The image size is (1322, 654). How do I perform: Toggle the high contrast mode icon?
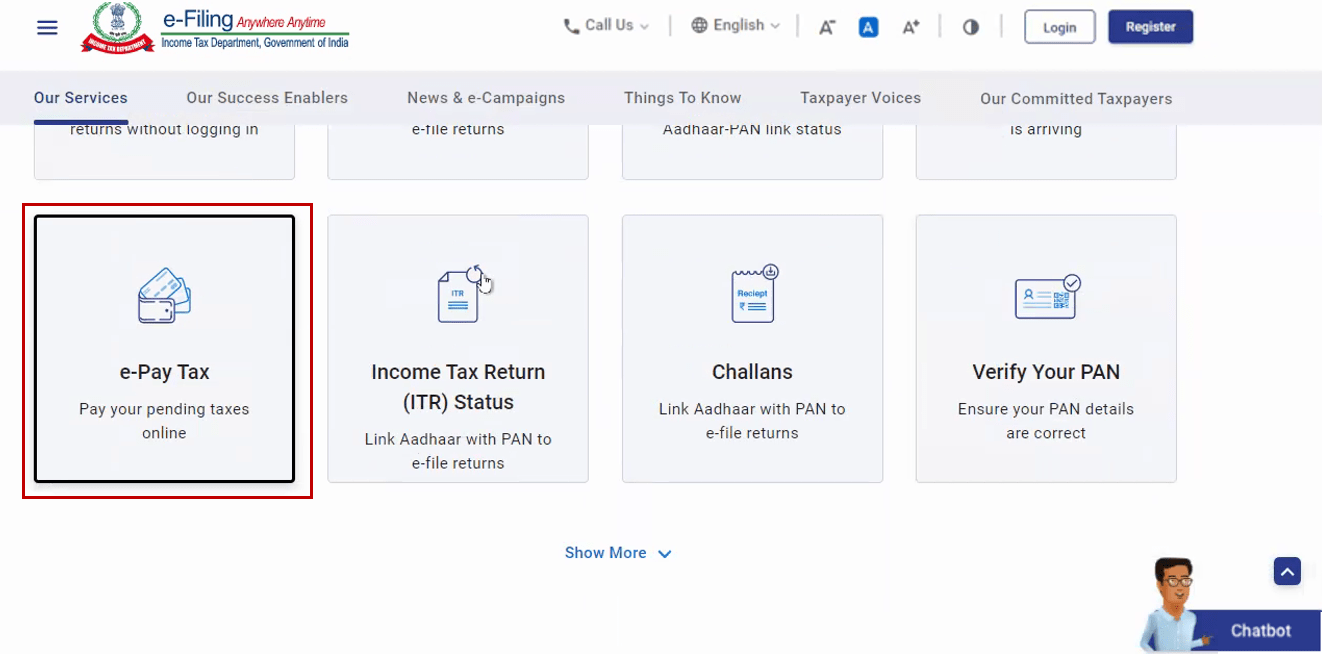[x=971, y=27]
